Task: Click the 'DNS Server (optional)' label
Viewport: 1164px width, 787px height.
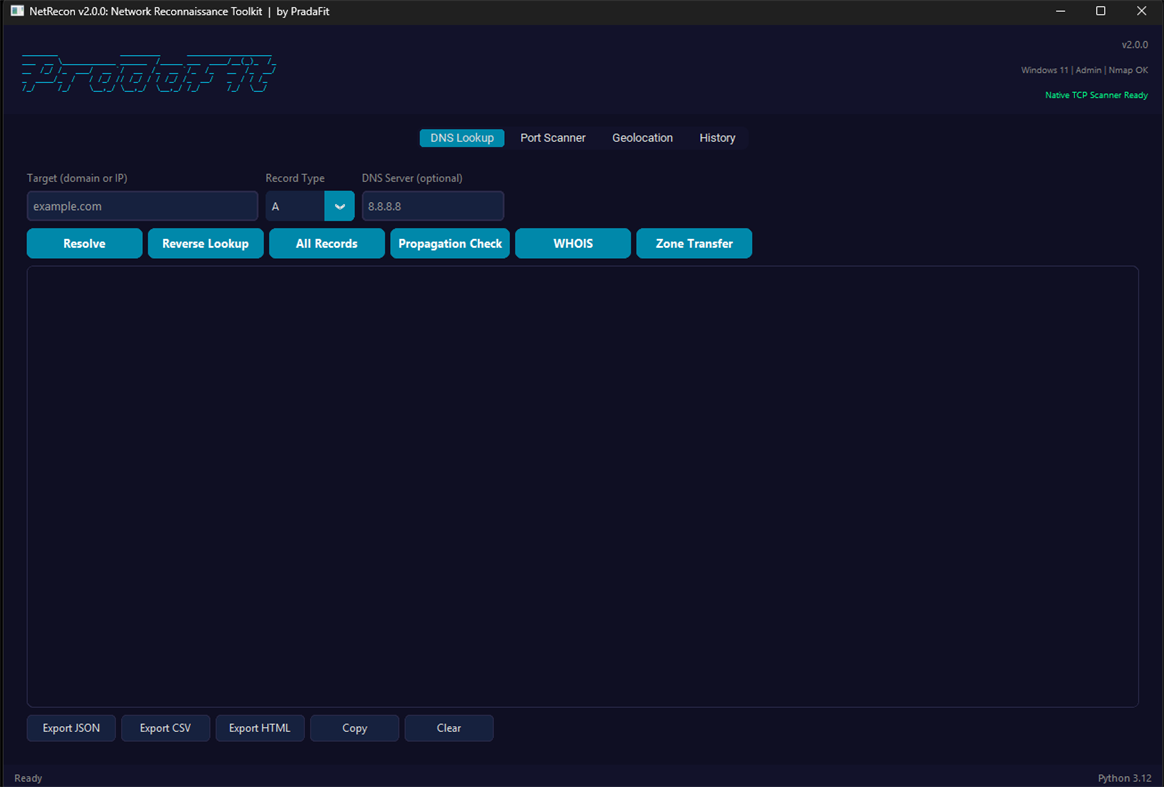Action: [x=412, y=178]
